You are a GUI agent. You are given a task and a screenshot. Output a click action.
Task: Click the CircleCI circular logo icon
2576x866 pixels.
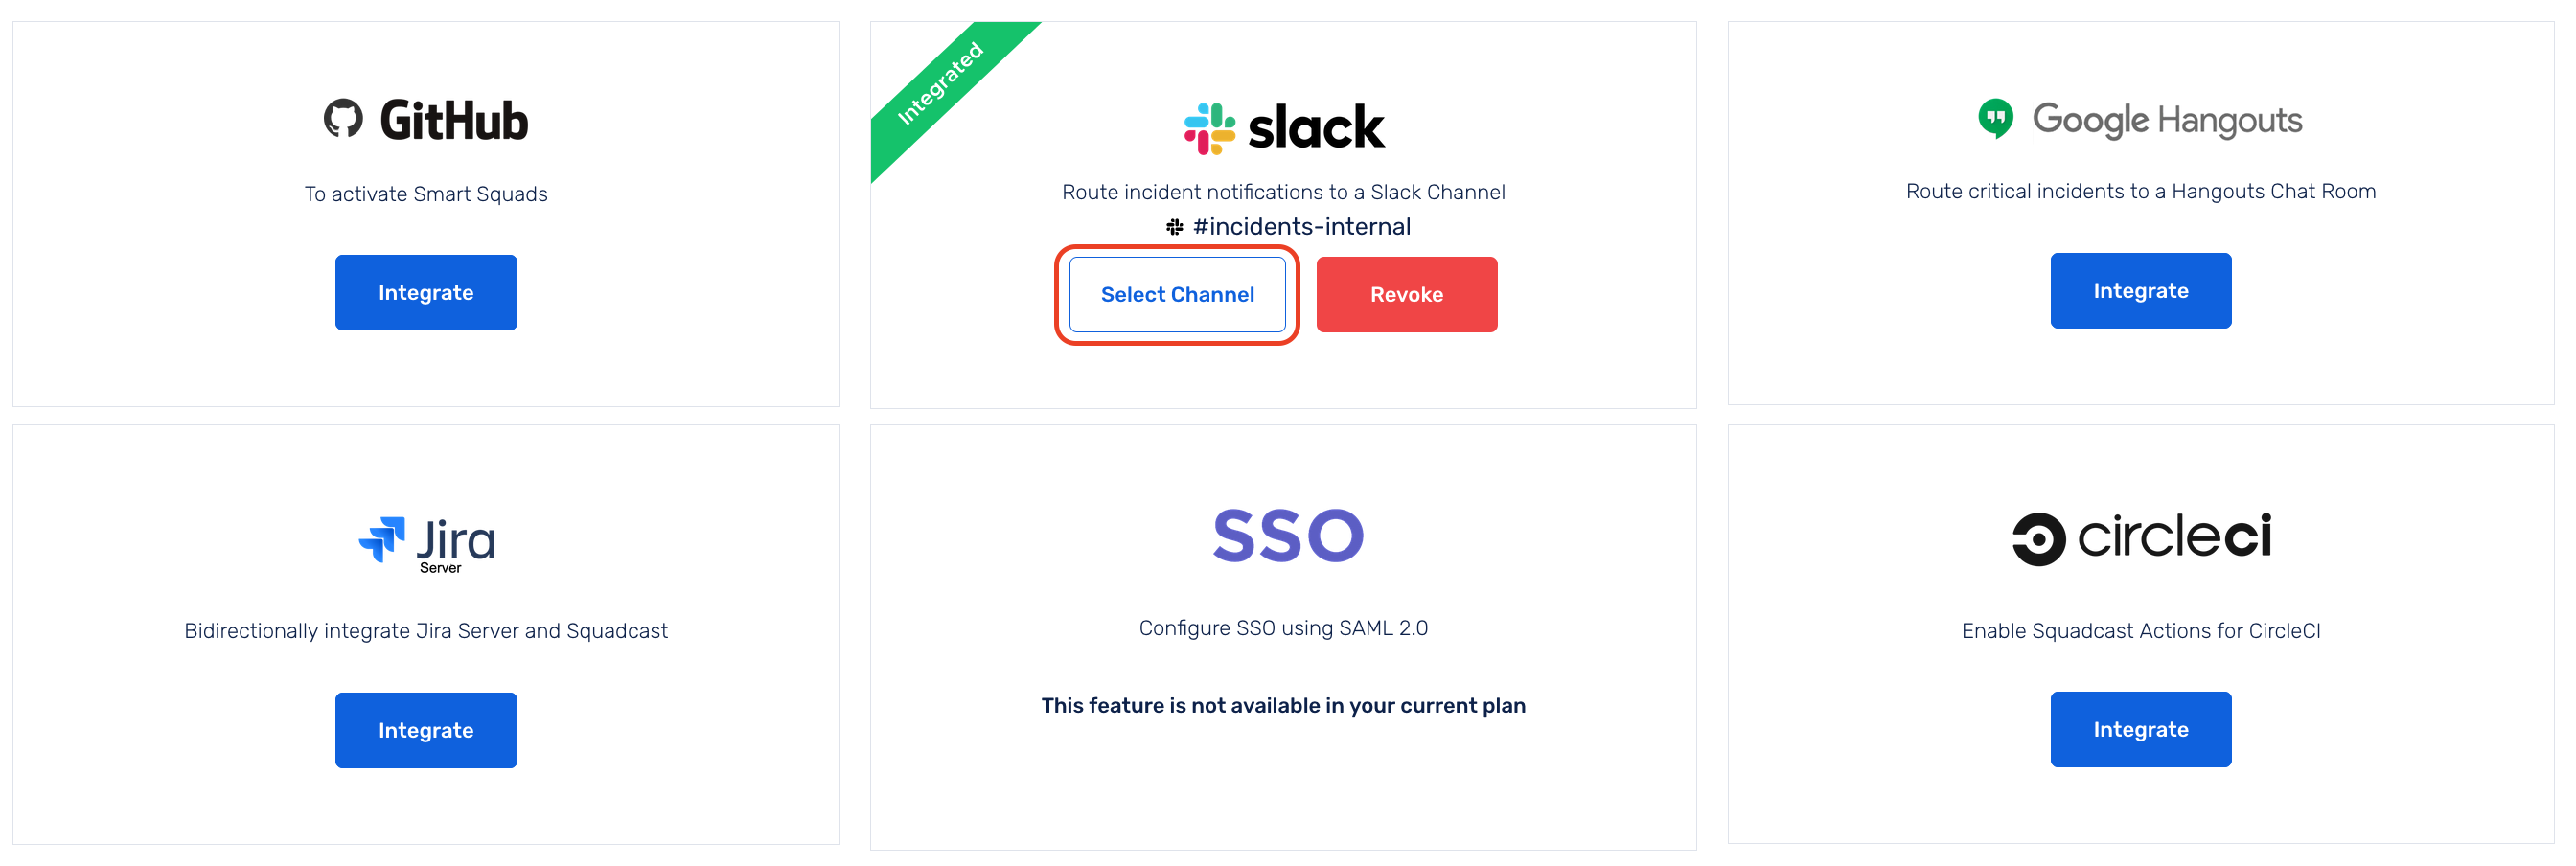[x=2039, y=539]
